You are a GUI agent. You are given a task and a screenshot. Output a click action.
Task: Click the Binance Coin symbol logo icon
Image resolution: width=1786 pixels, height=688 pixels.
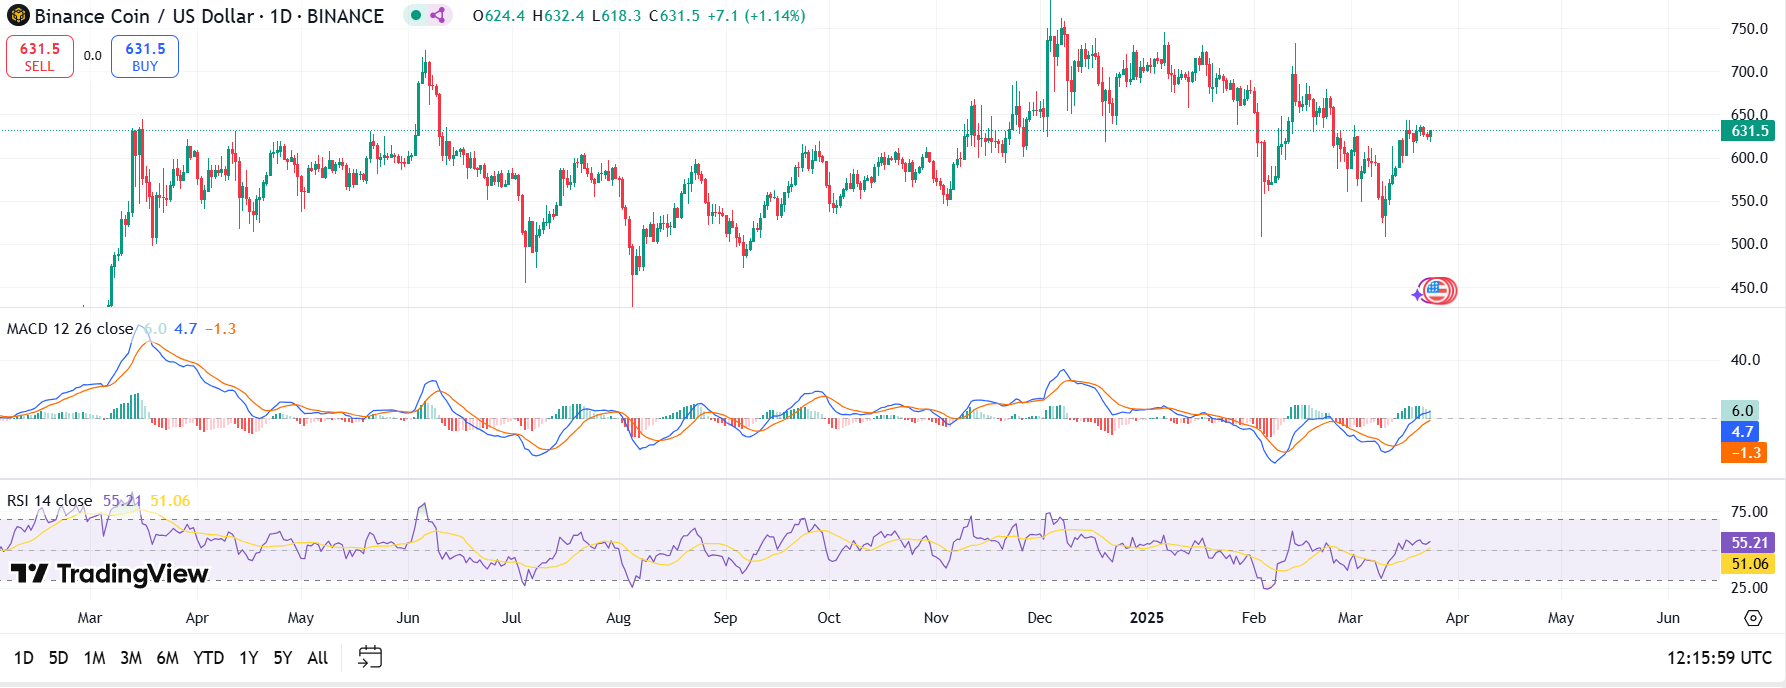[x=18, y=16]
